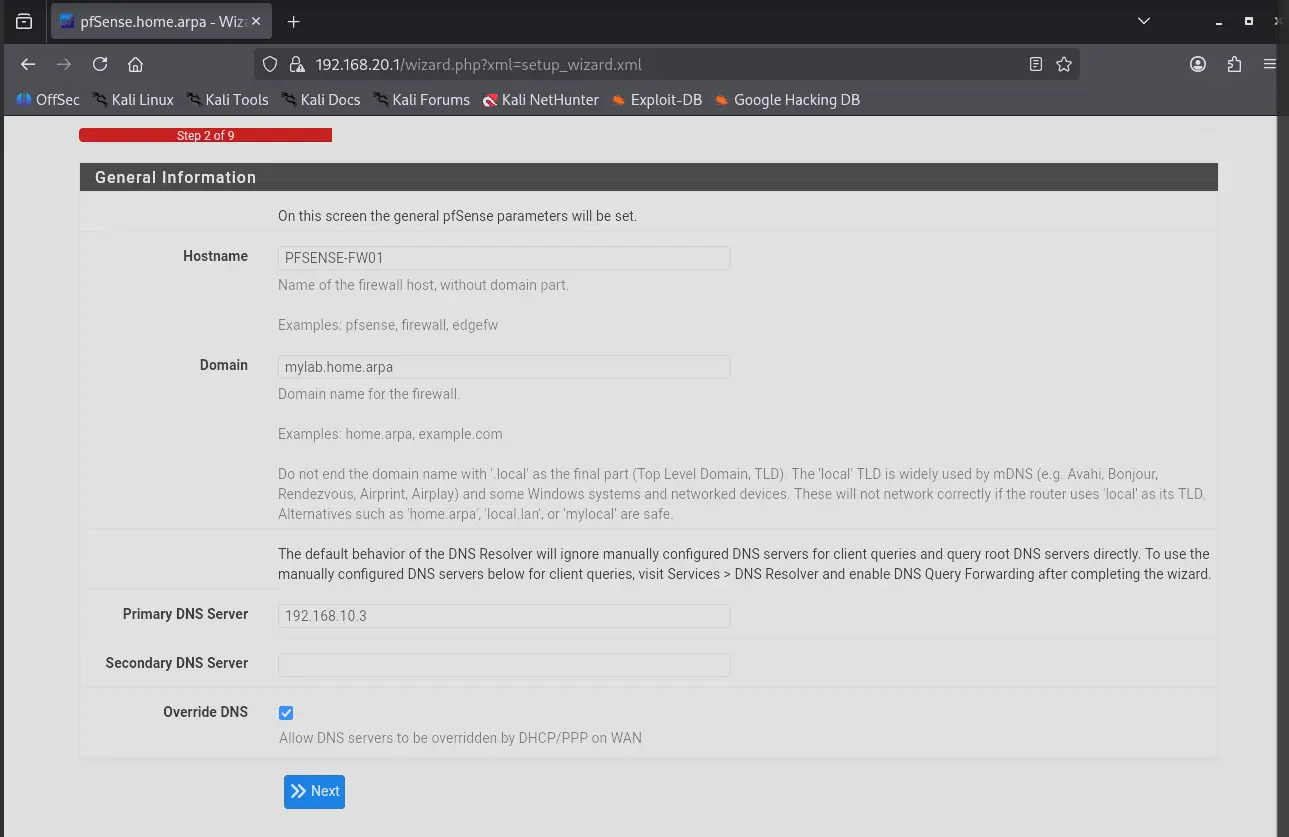The height and width of the screenshot is (837, 1289).
Task: Open the Kali Linux bookmark
Action: coord(133,99)
